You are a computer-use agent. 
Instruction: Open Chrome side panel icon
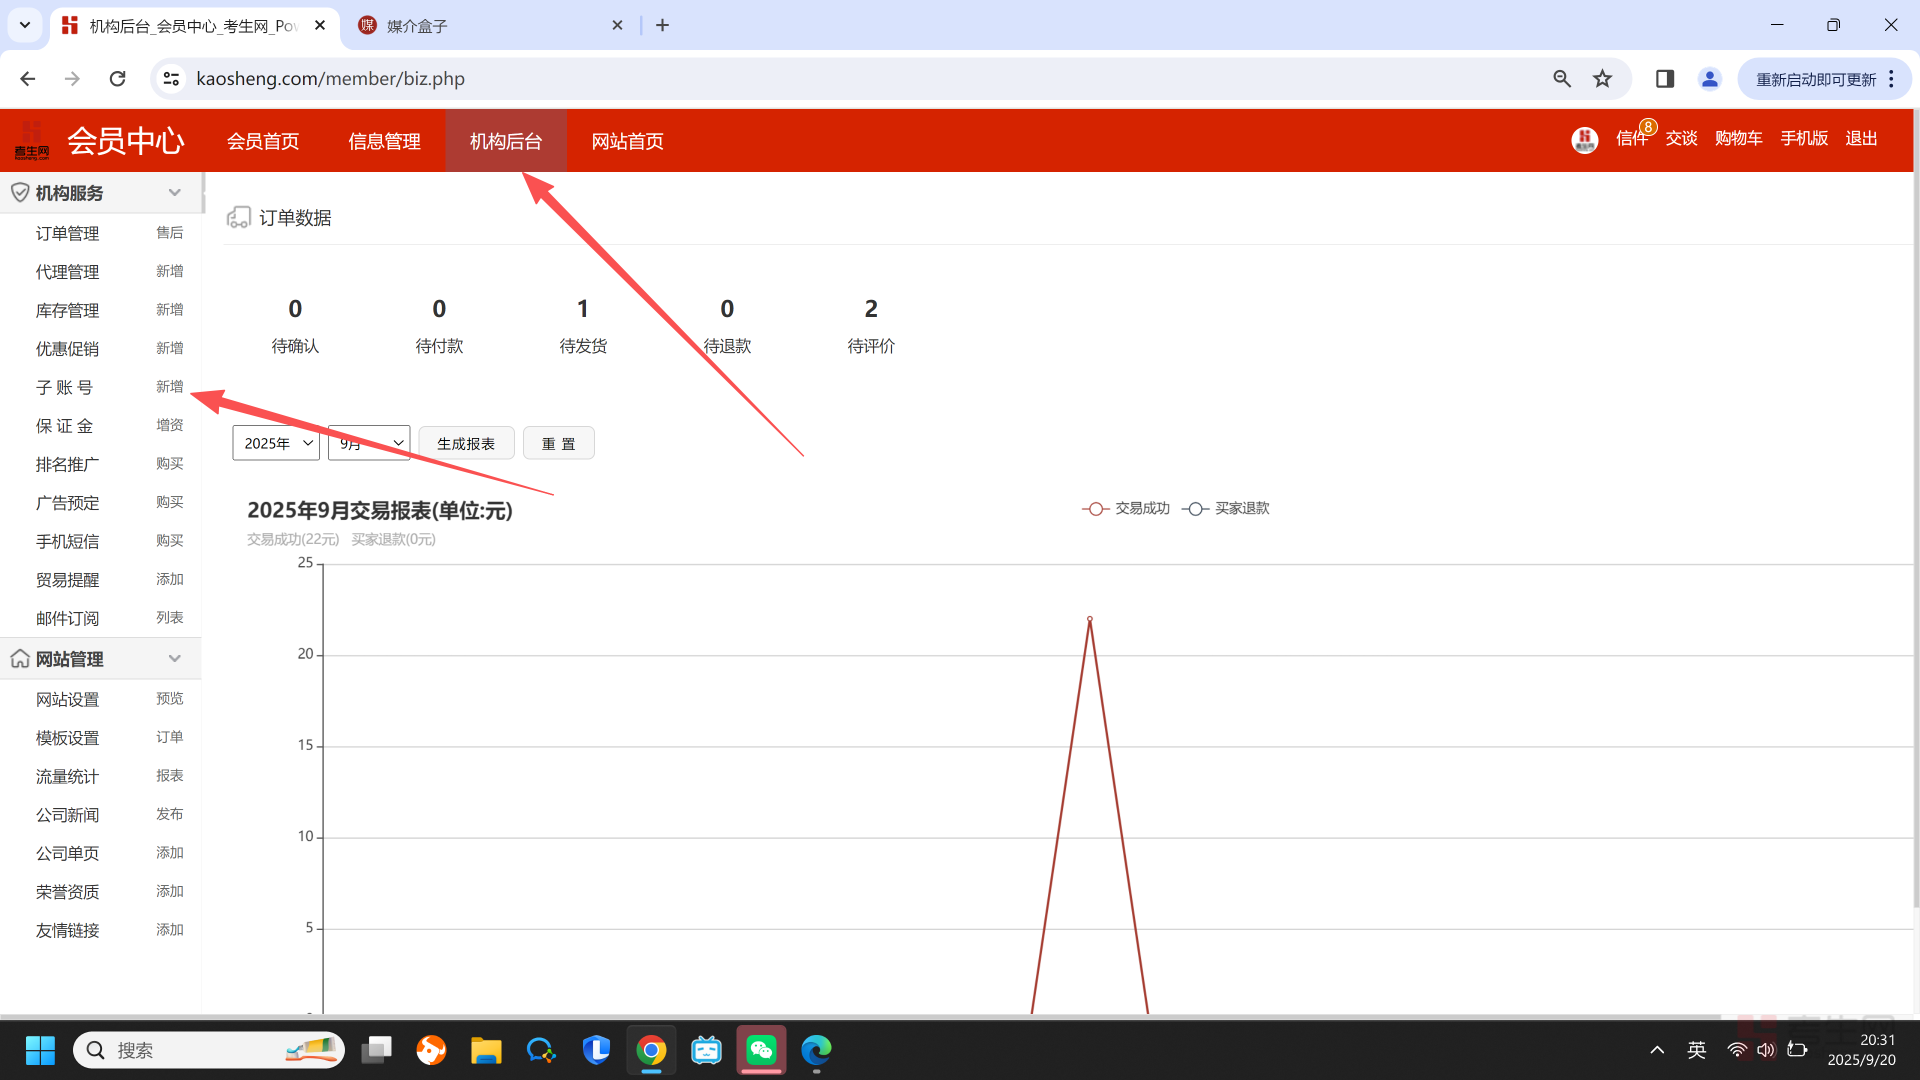click(x=1665, y=79)
